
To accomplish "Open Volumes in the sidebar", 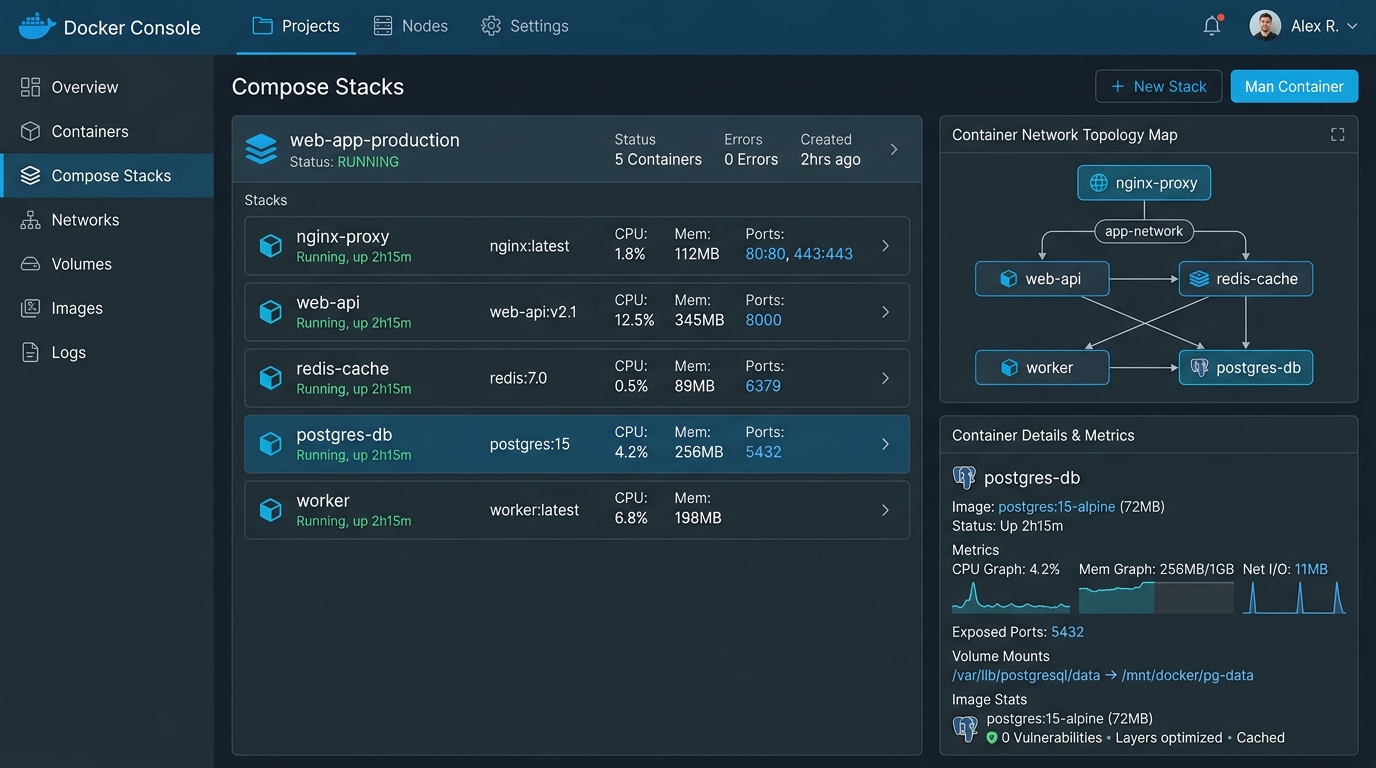I will tap(107, 264).
